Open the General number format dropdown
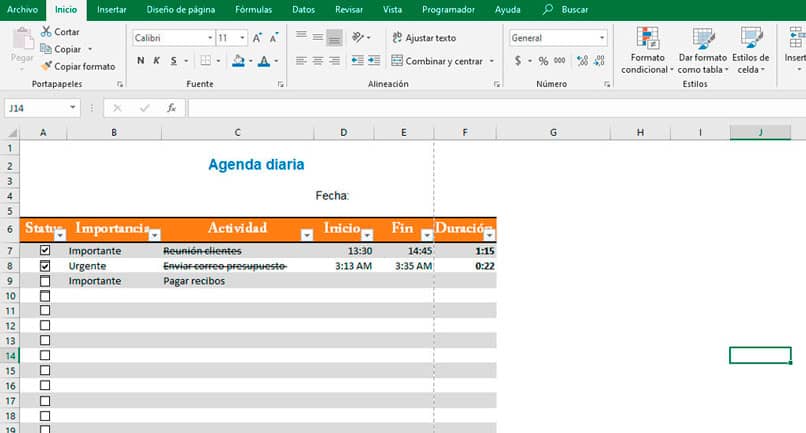806x433 pixels. tap(601, 38)
